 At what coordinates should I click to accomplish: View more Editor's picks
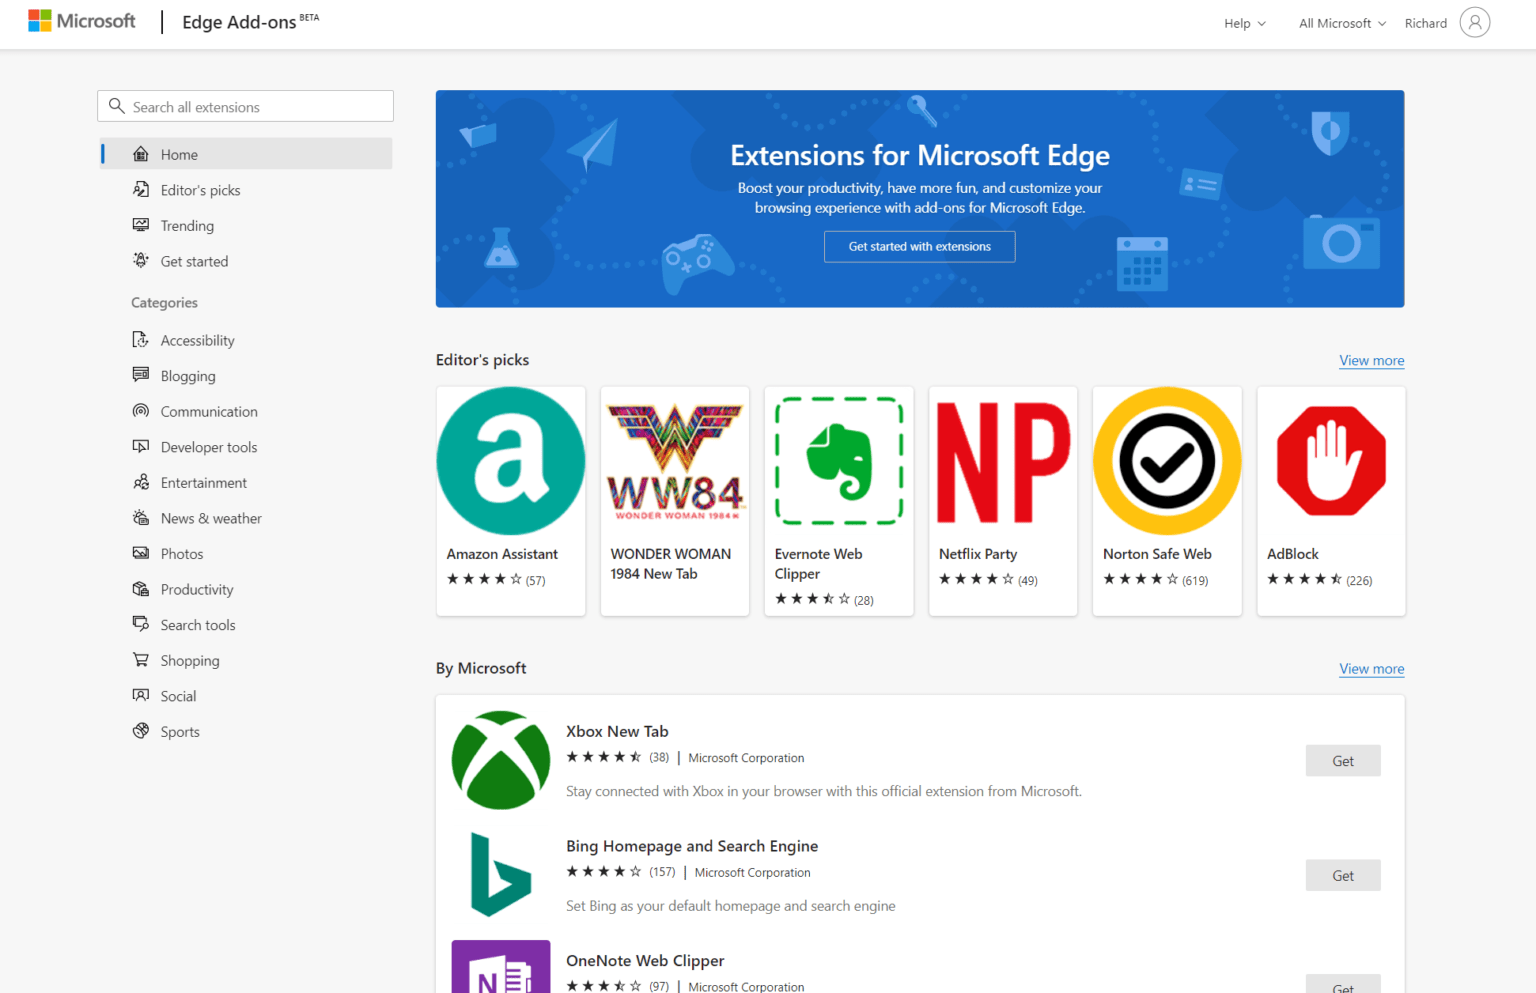[x=1371, y=360]
